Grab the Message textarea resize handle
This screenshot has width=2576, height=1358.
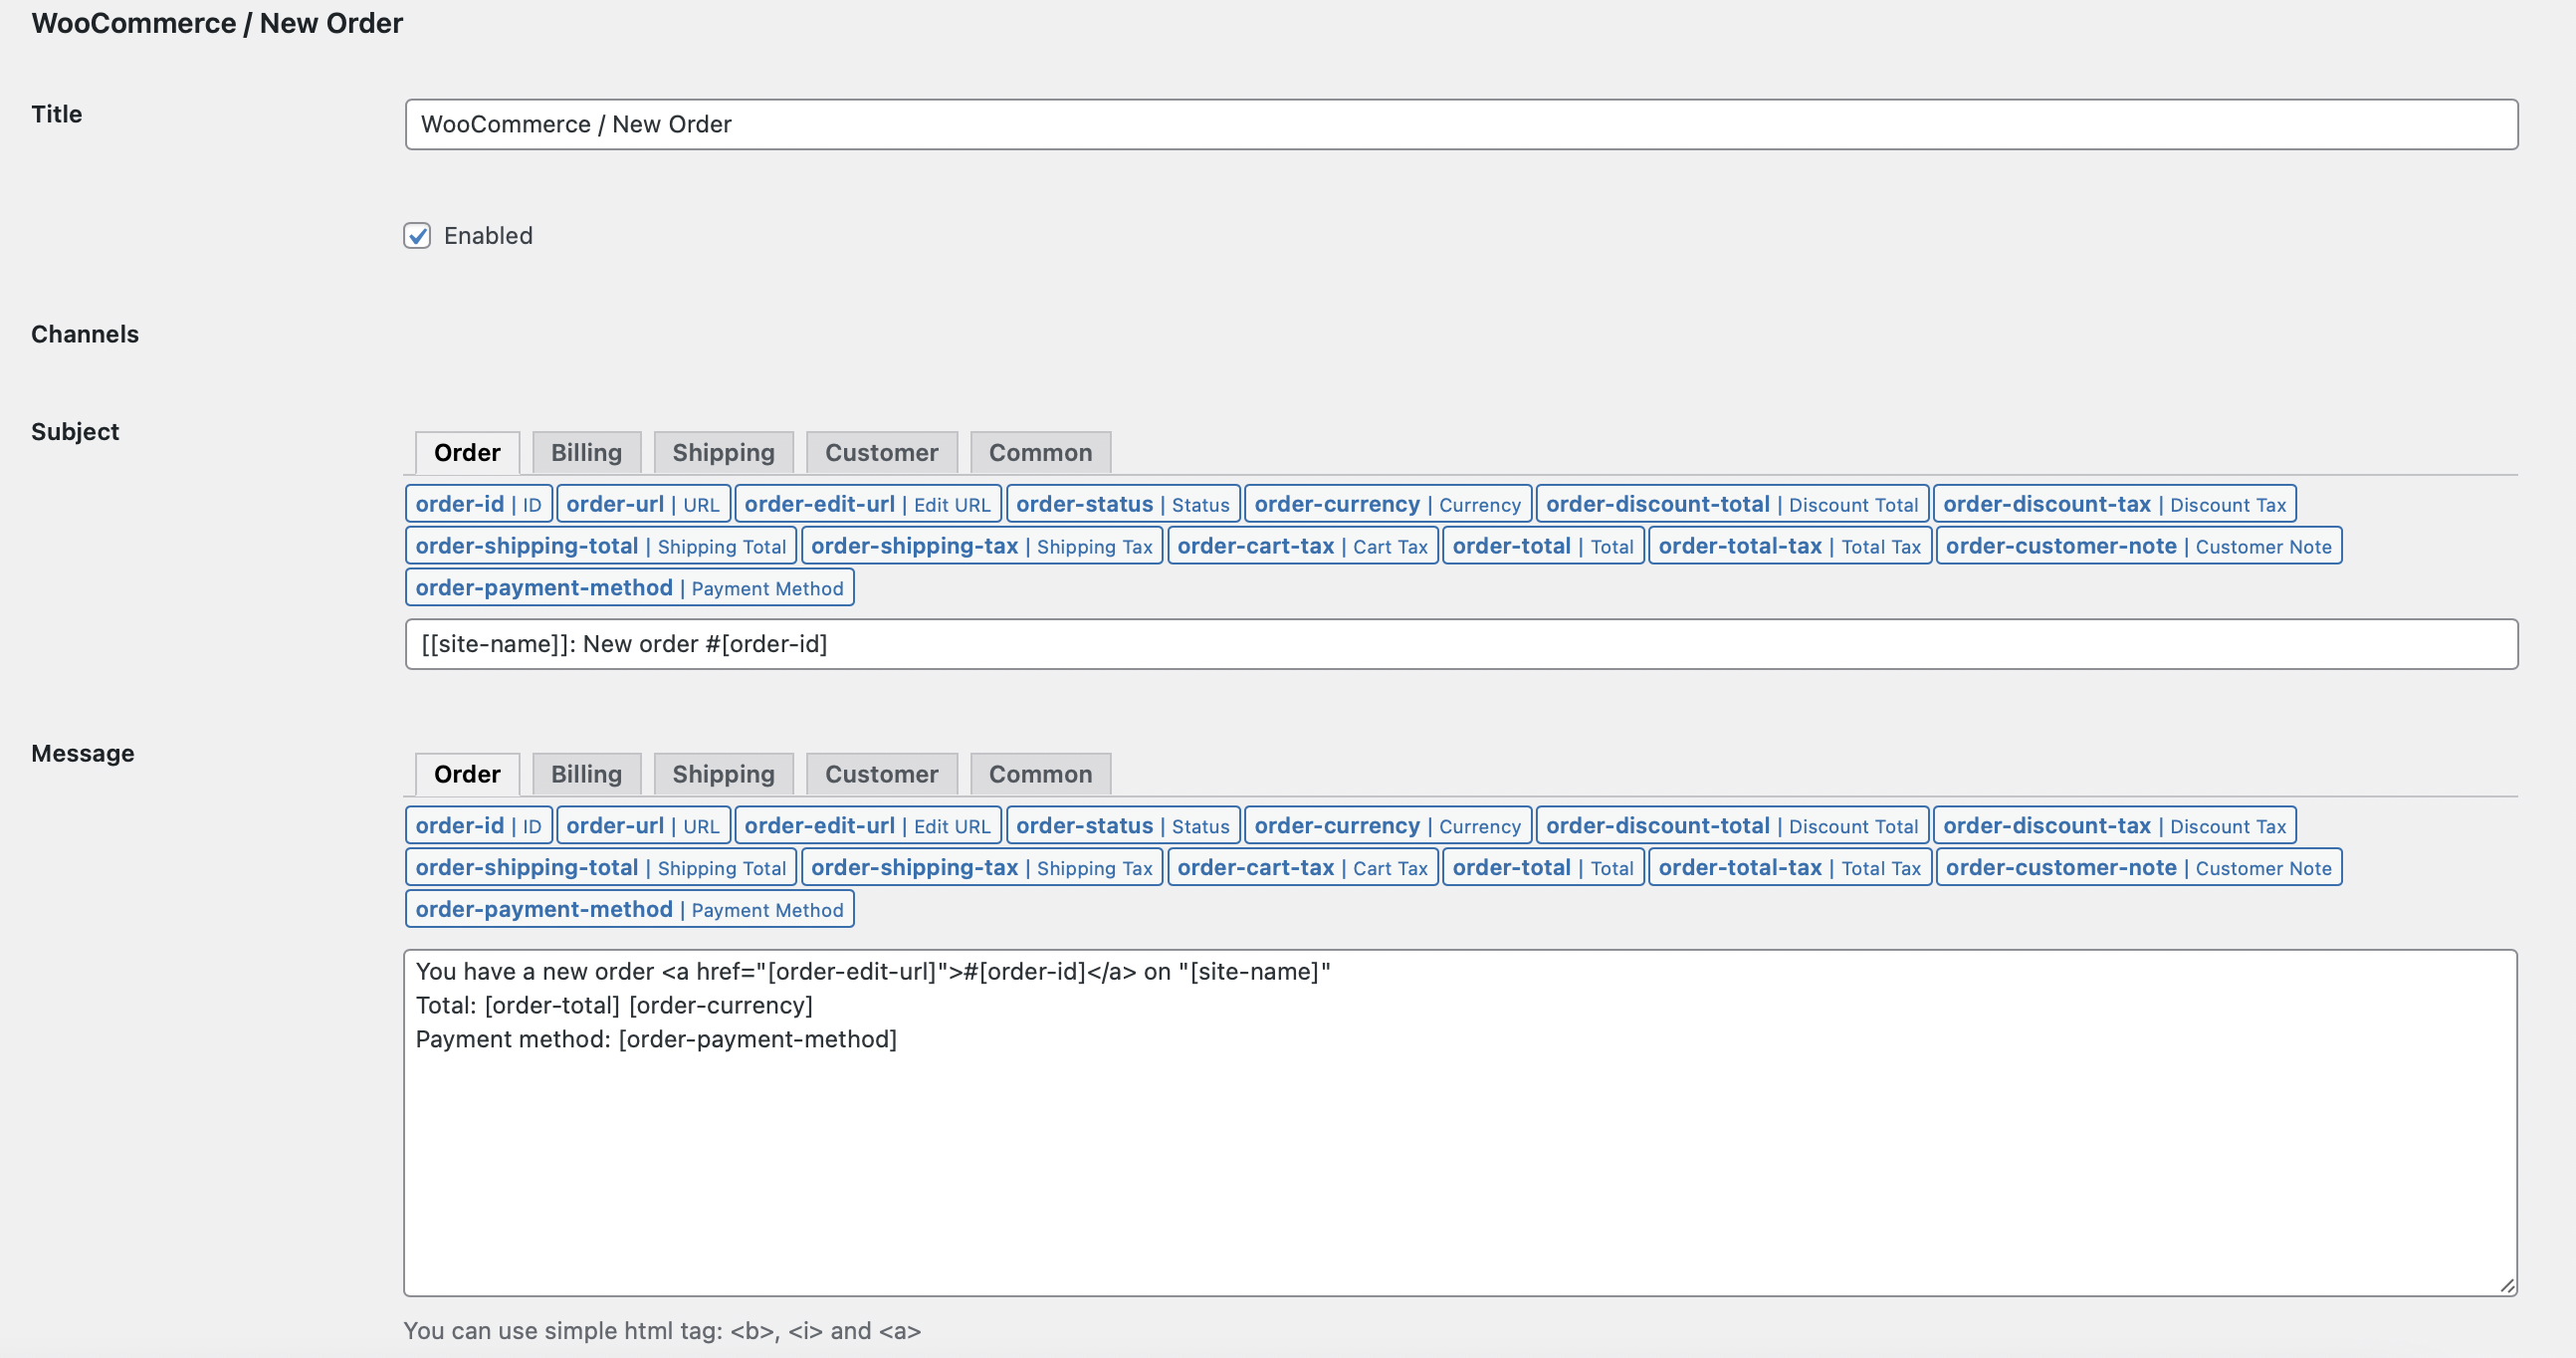2507,1285
